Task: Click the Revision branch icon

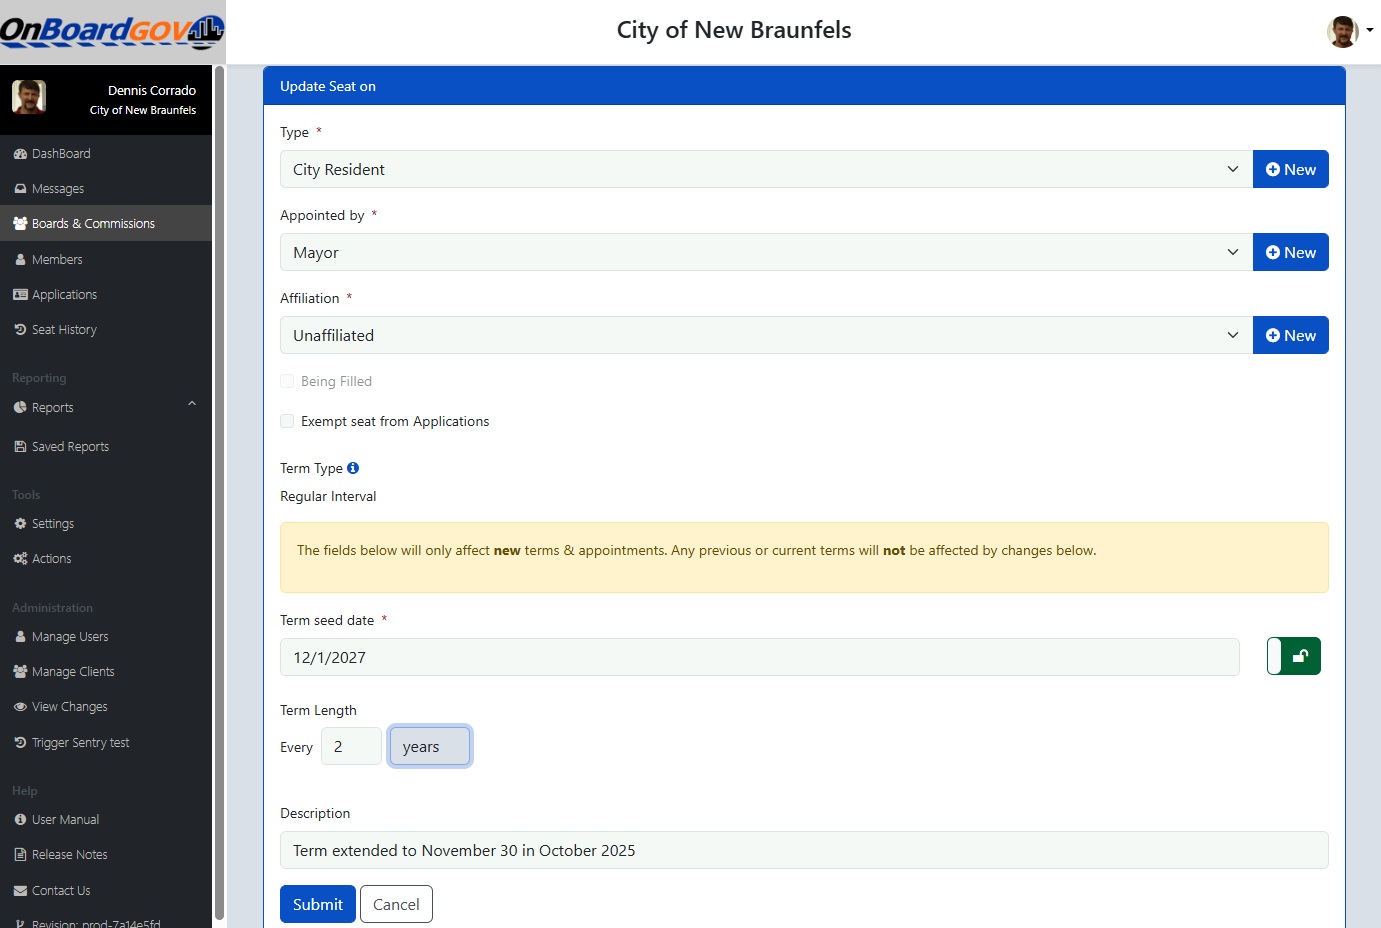Action: coord(20,923)
